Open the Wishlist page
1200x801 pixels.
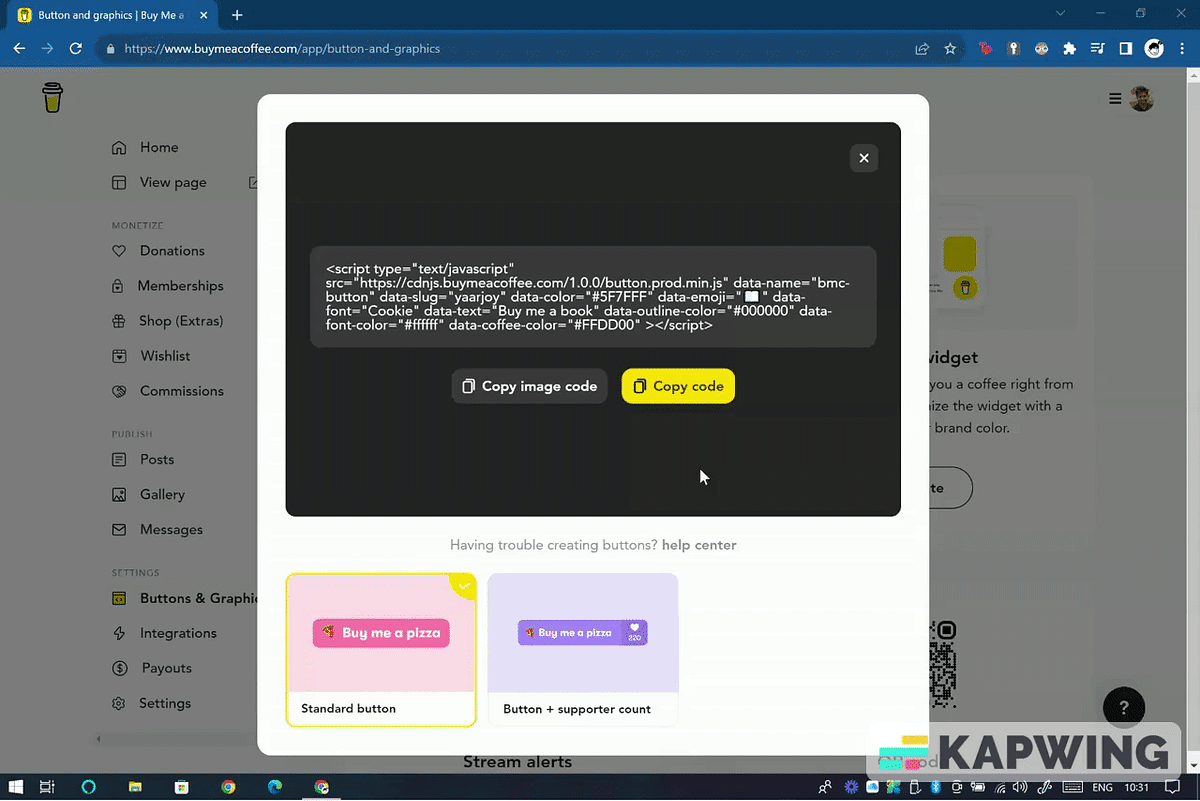click(165, 355)
